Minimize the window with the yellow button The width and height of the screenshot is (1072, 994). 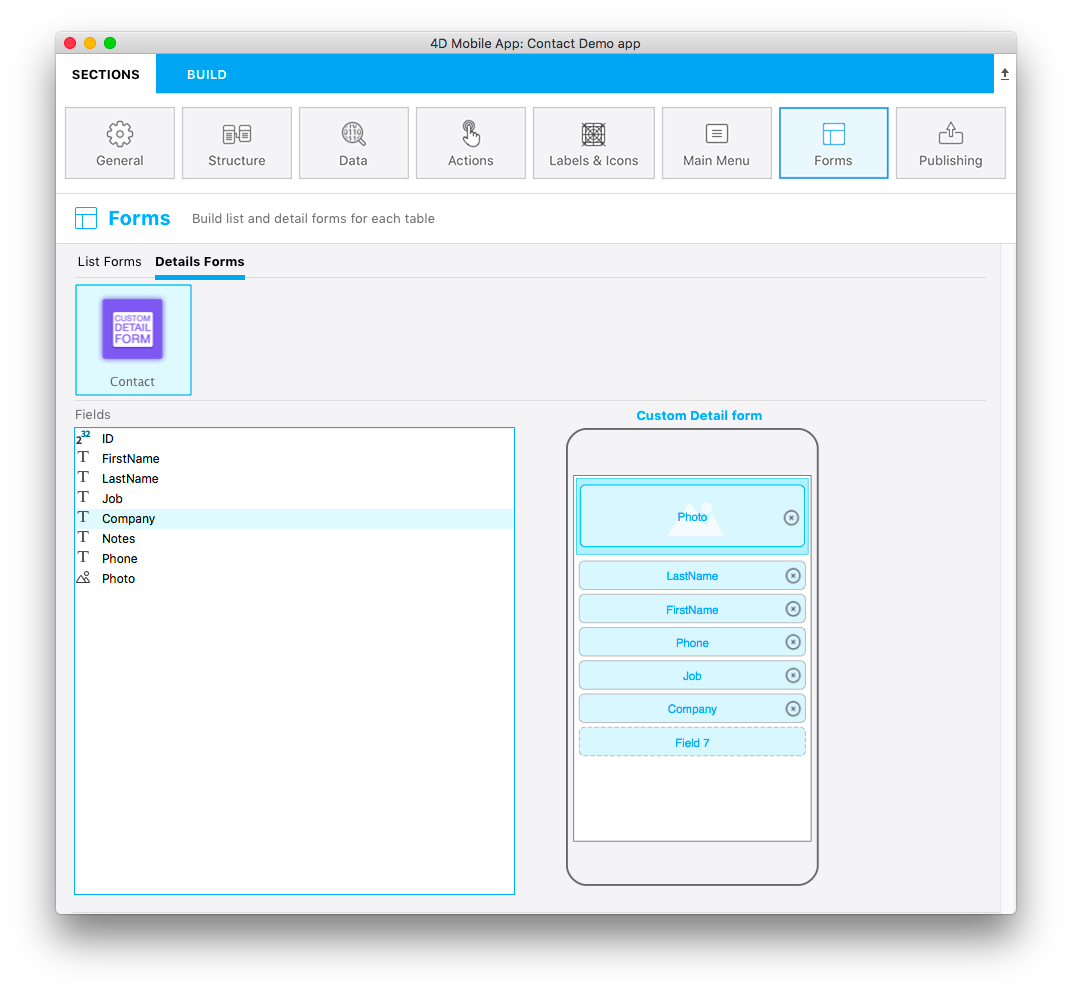(90, 43)
